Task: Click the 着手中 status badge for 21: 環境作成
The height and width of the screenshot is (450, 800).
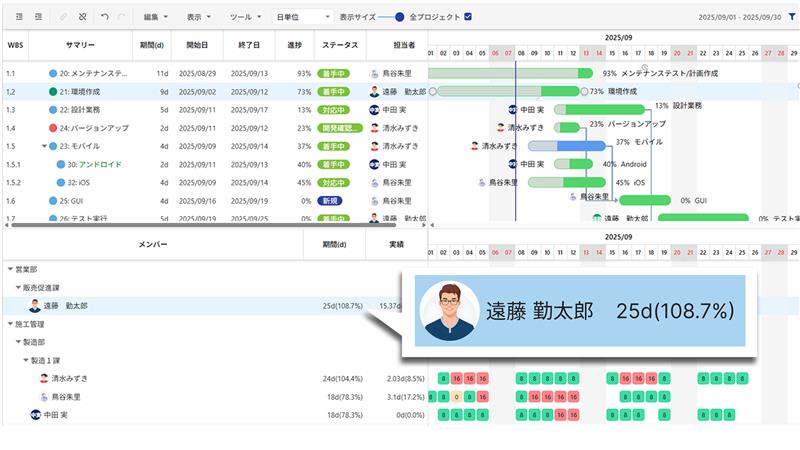Action: (x=331, y=91)
